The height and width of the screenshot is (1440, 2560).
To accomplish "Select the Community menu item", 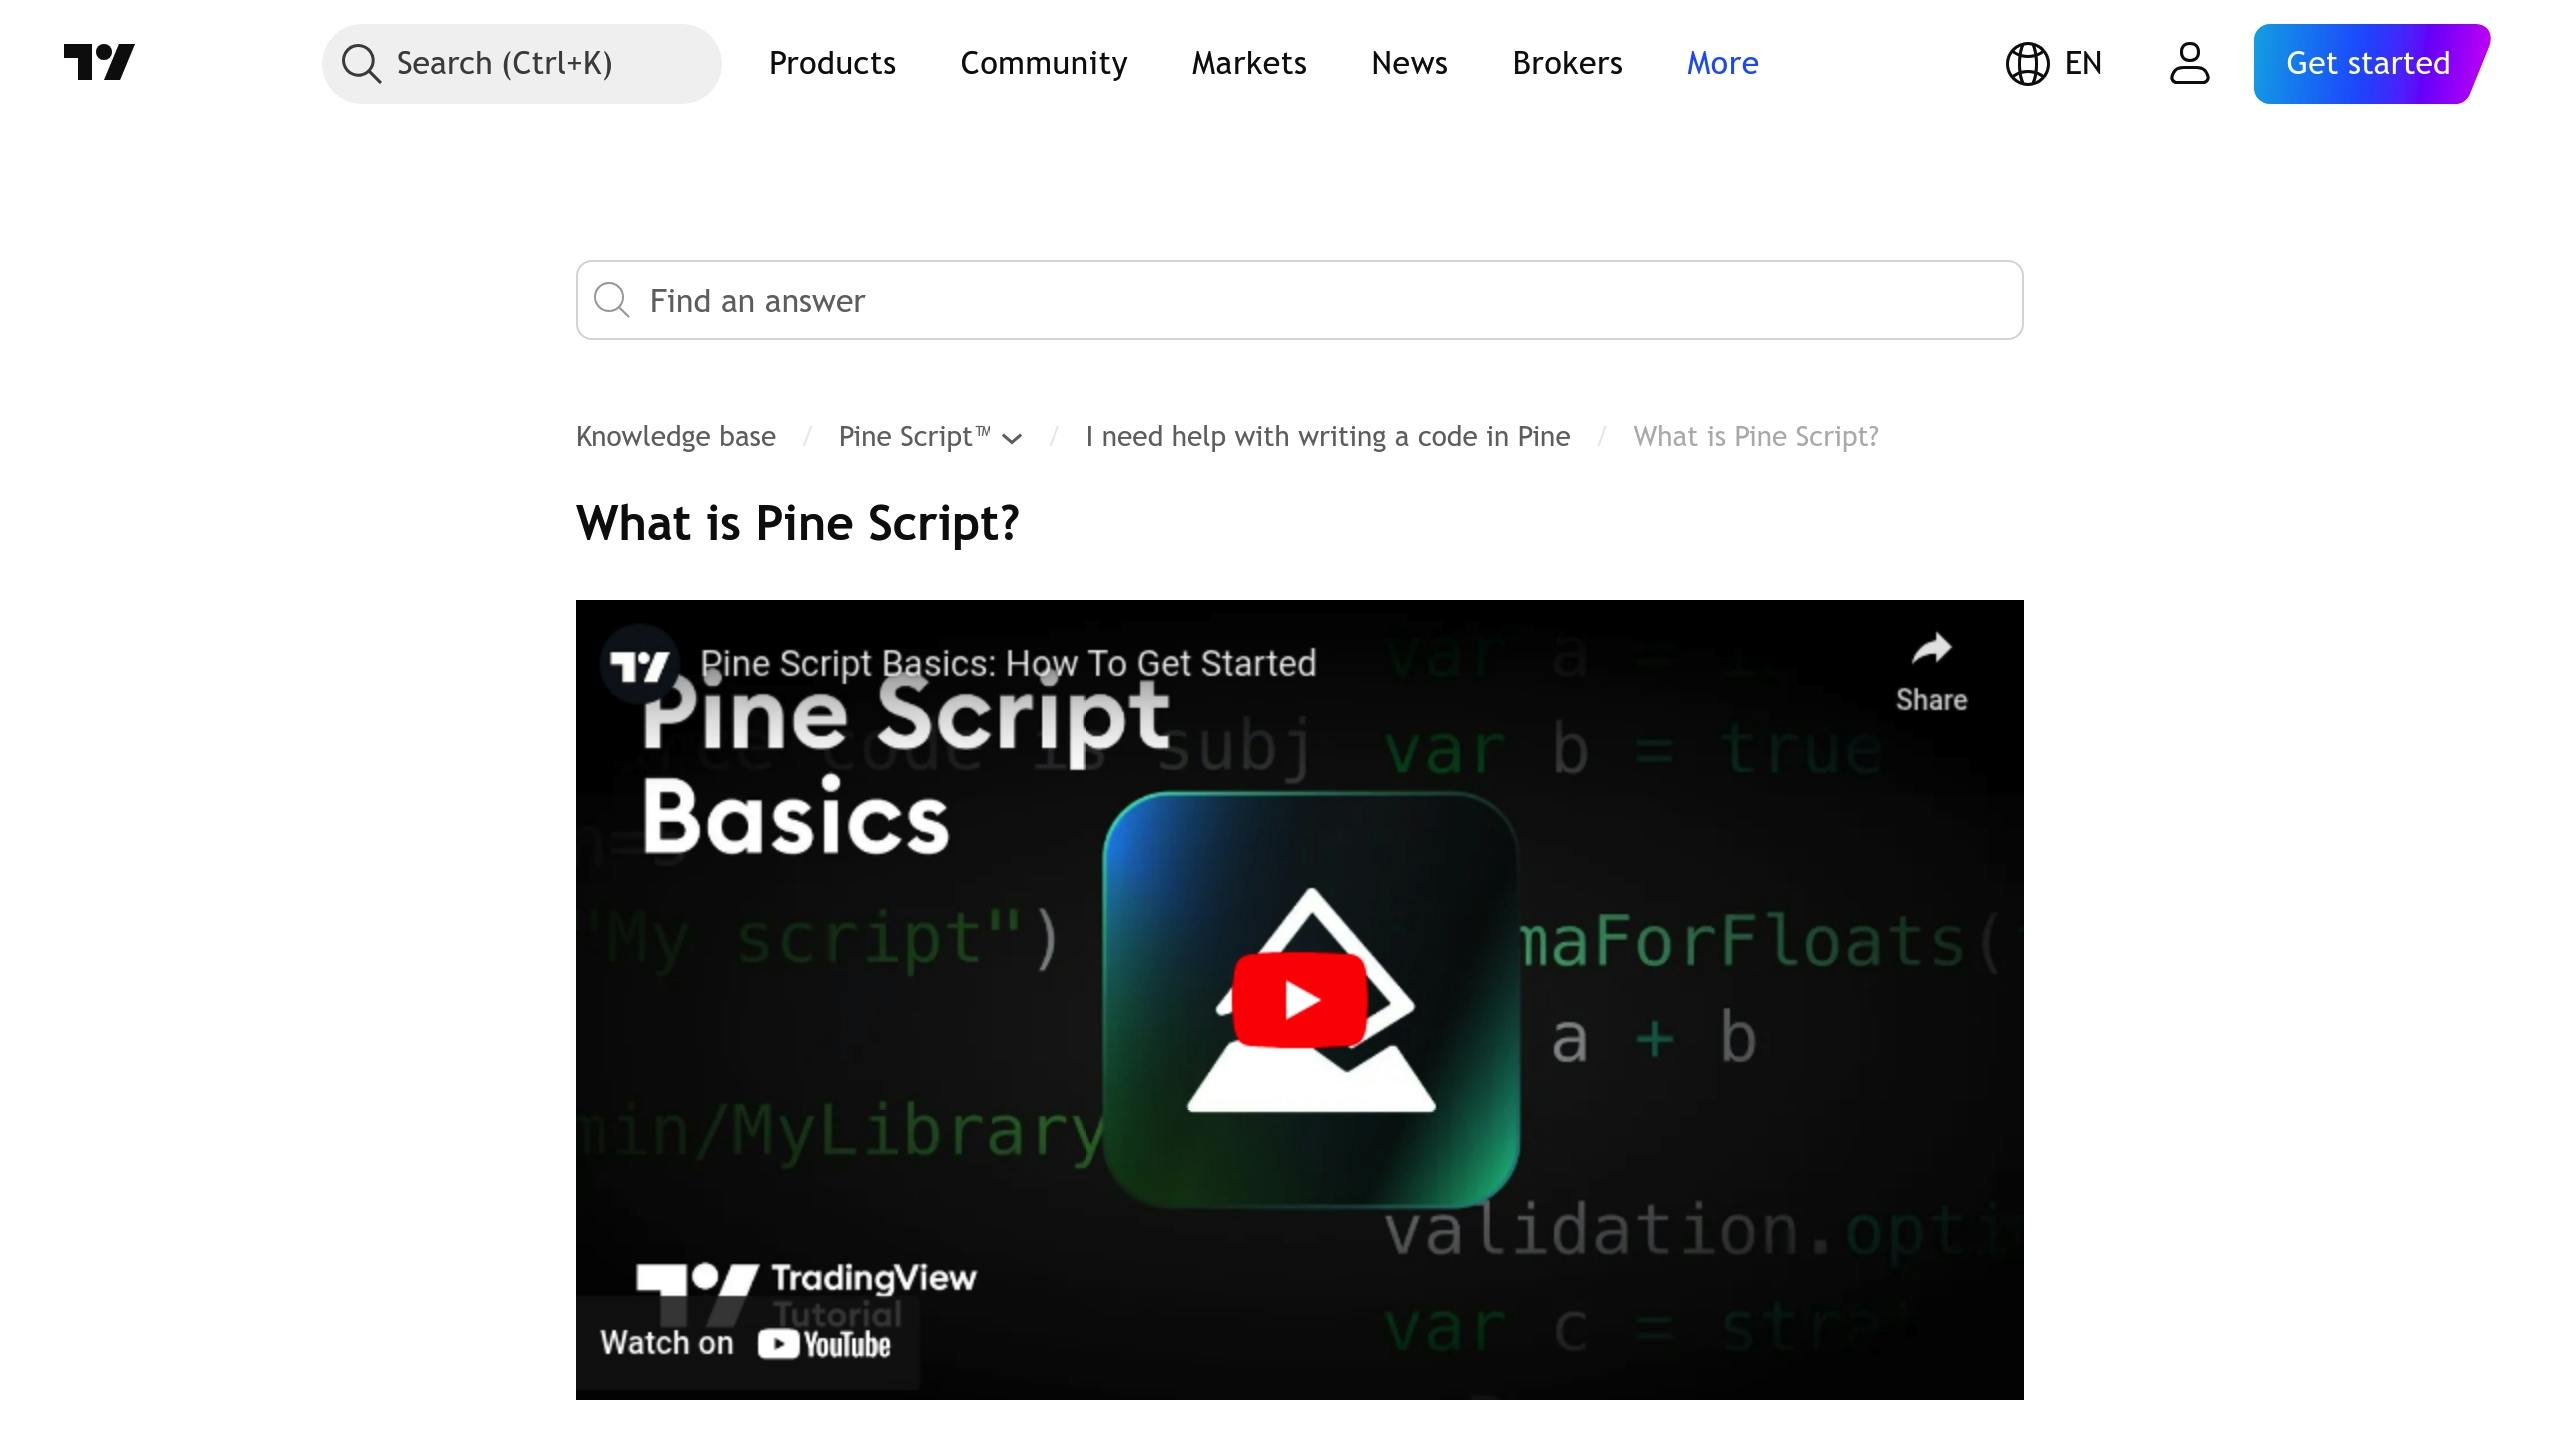I will 1044,63.
